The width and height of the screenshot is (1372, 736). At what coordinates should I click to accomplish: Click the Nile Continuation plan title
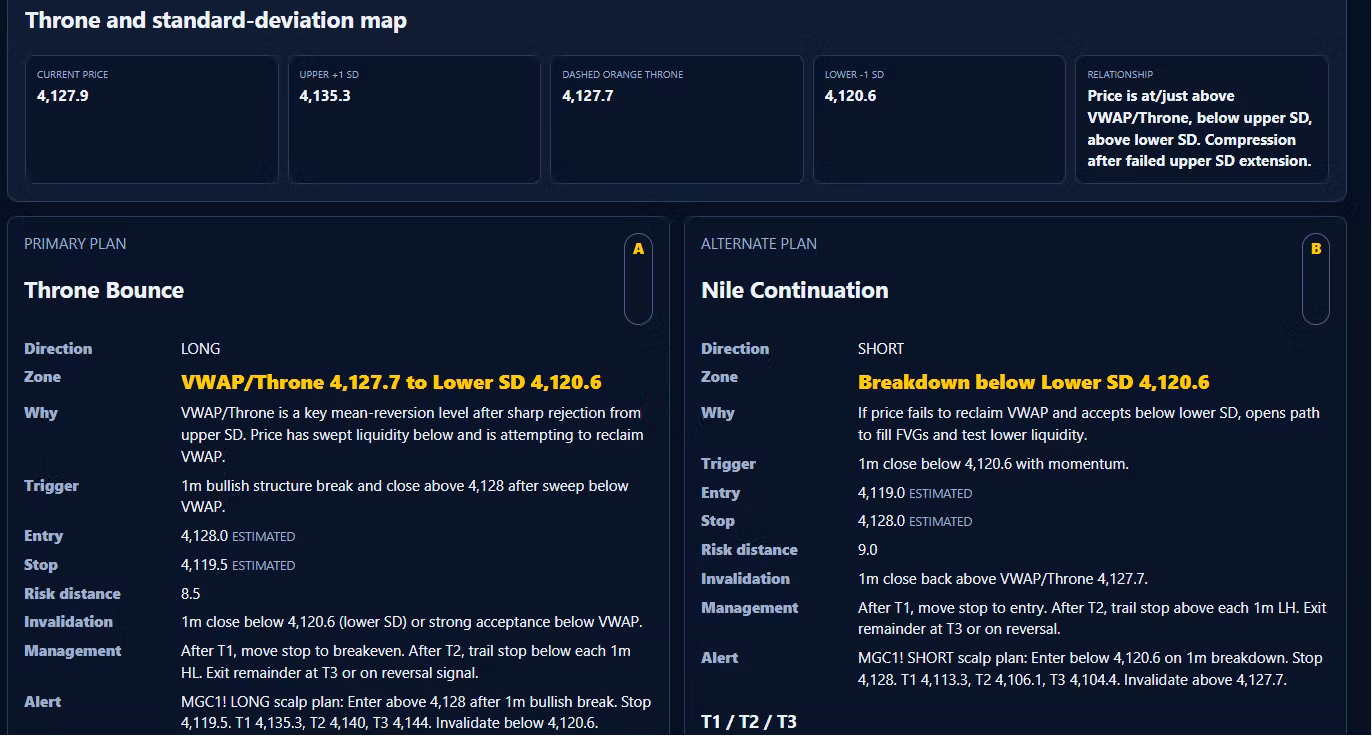[x=795, y=290]
